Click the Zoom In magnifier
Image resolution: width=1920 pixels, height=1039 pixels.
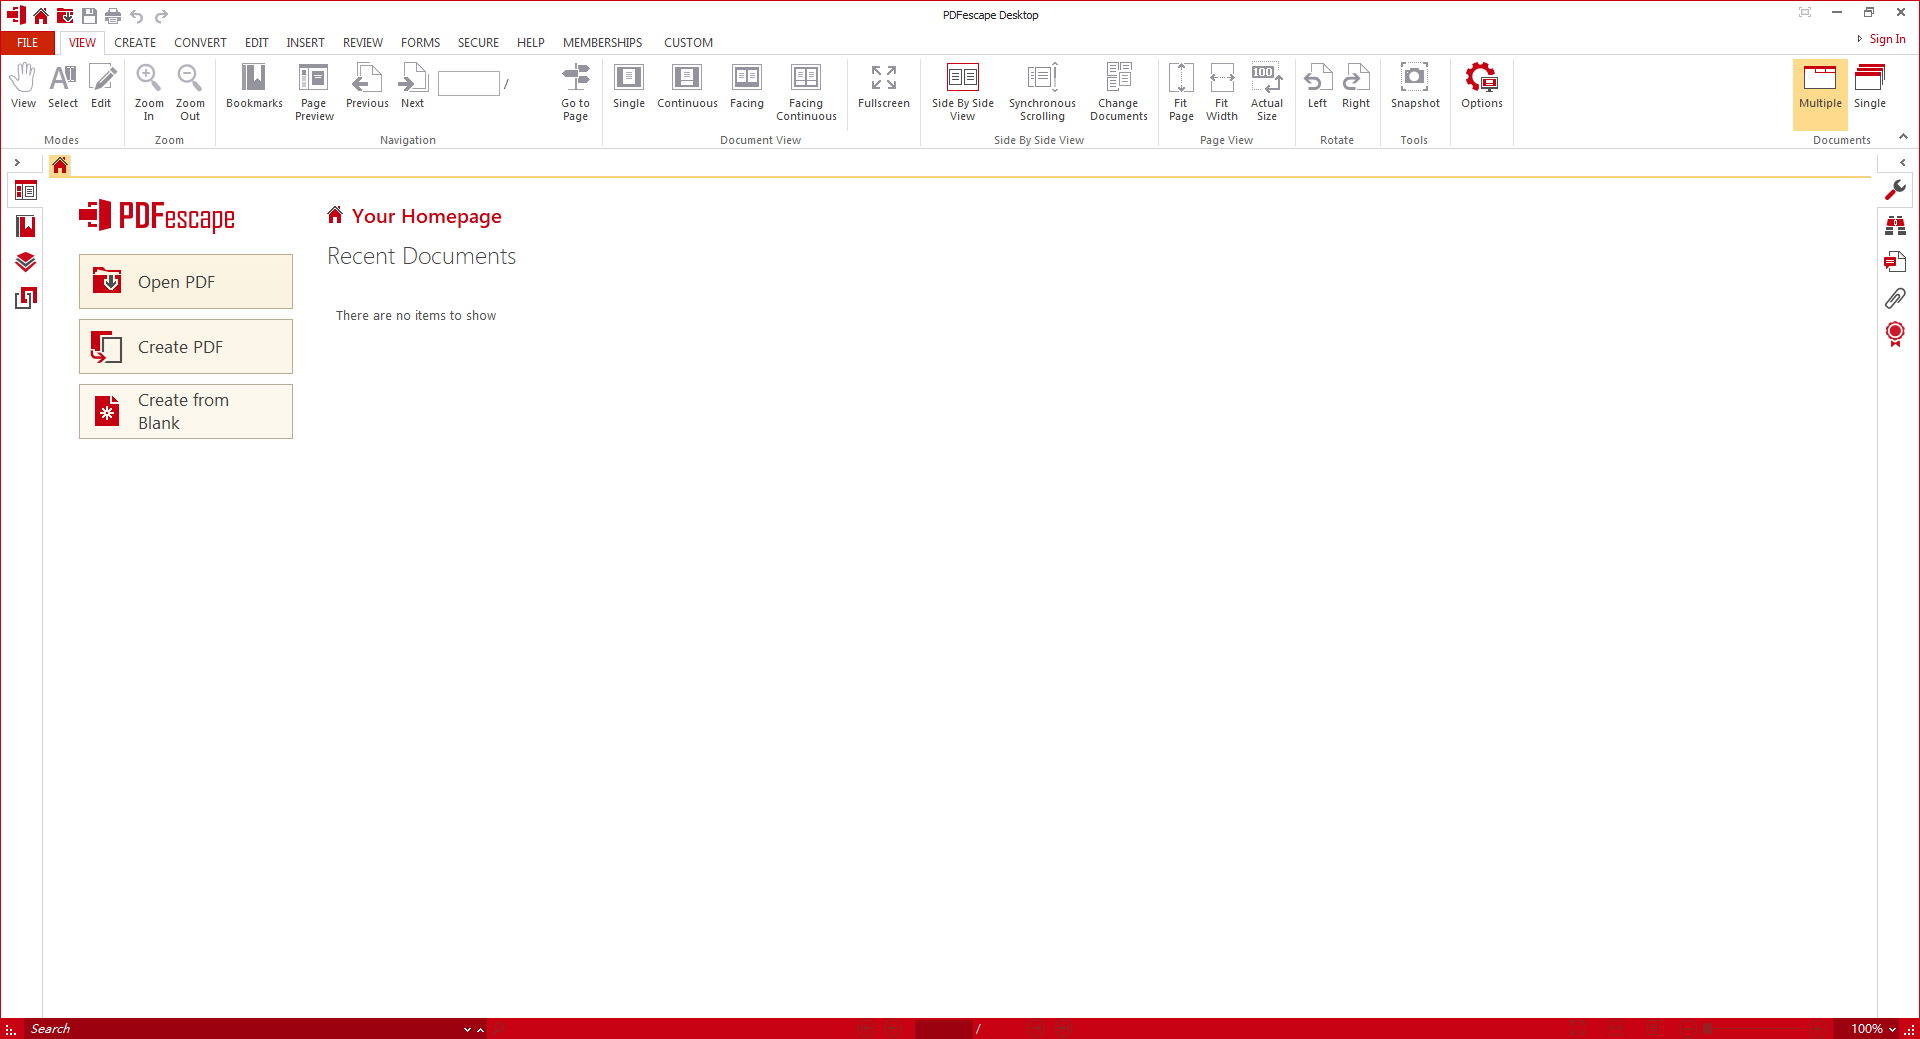149,93
